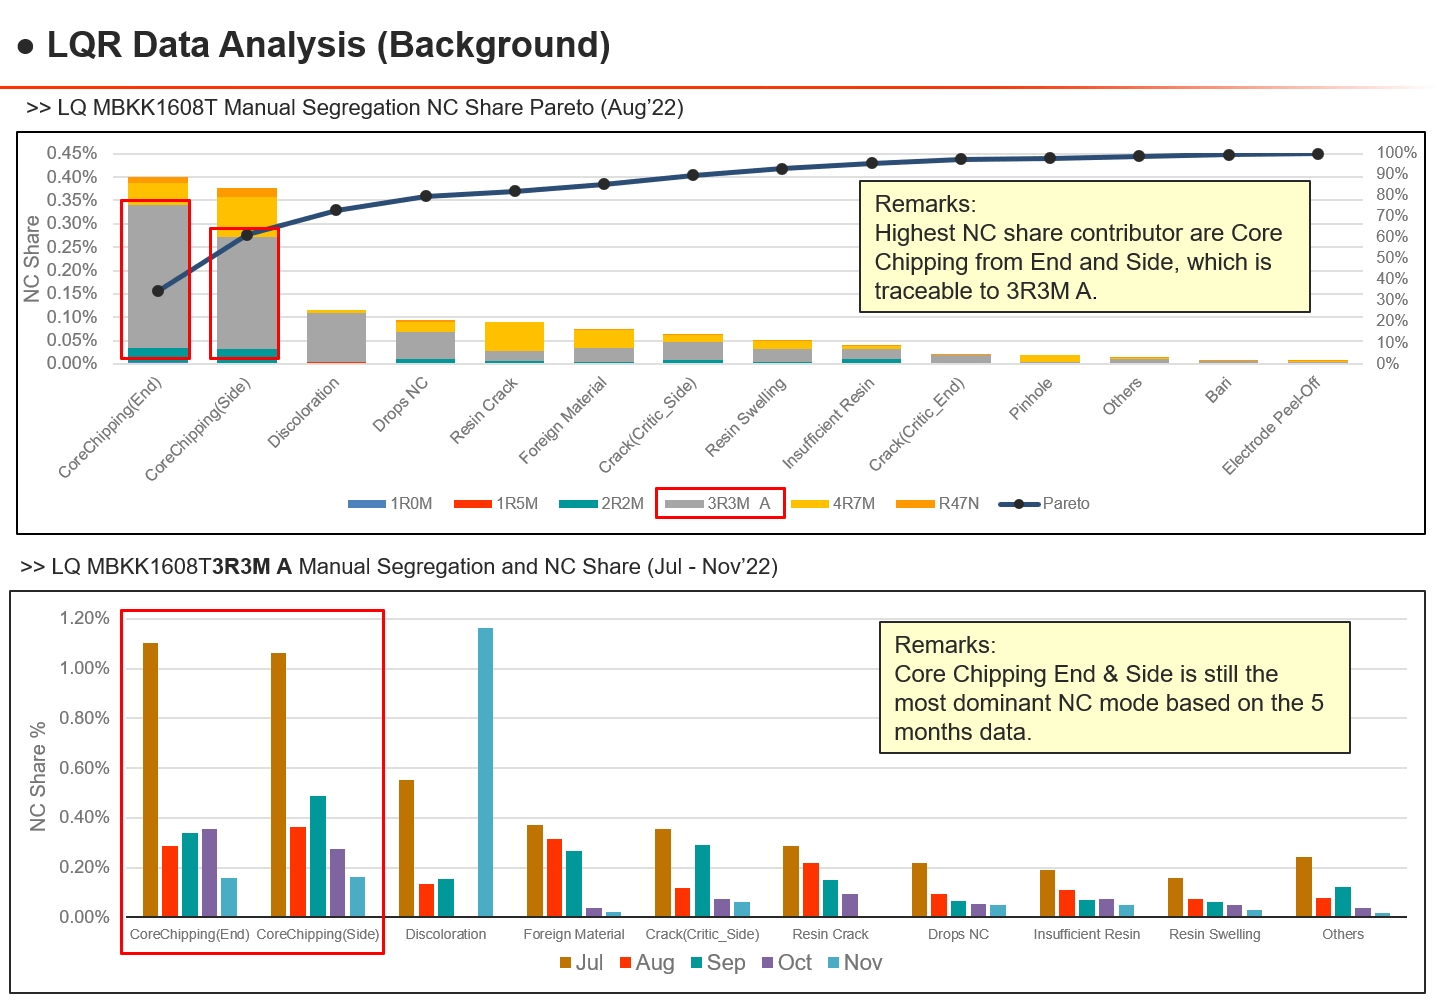Click the upper Remarks text box
Screen dimensions: 1440x1008
(1085, 247)
